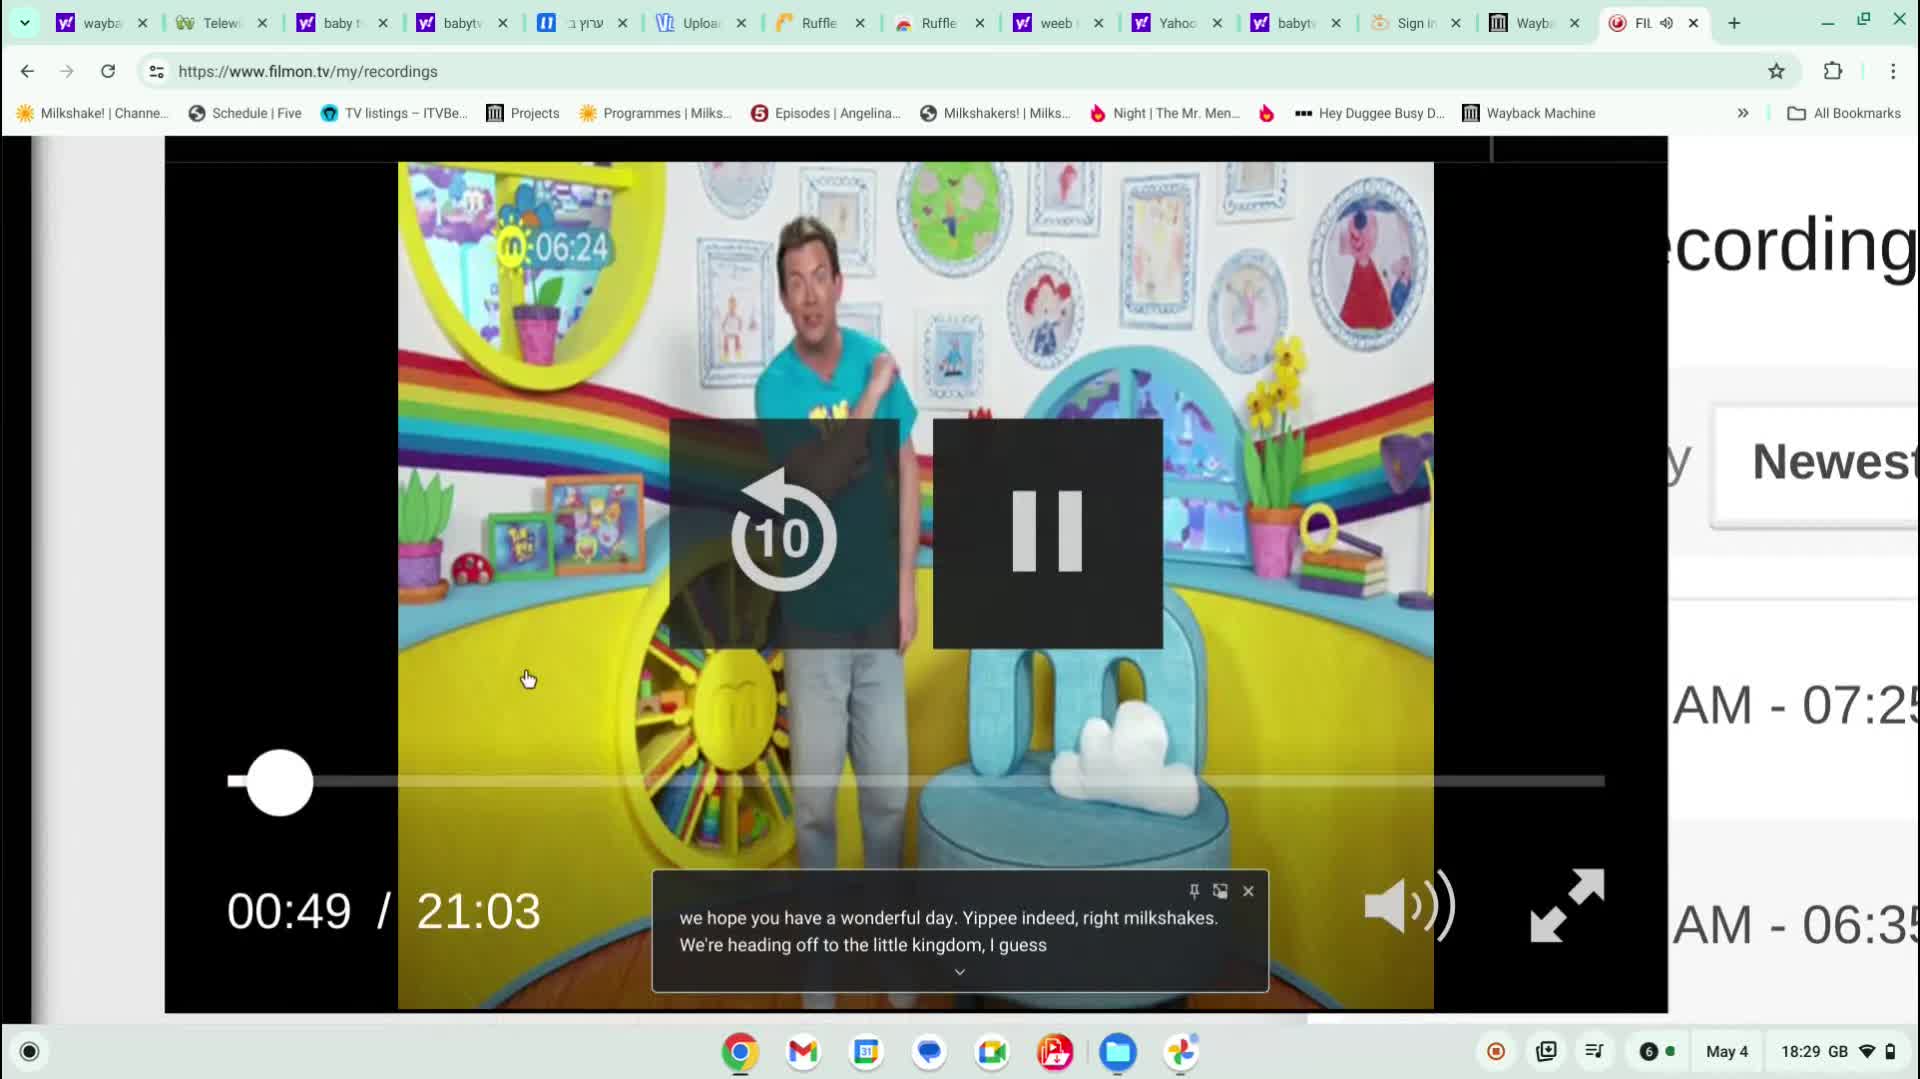Screen dimensions: 1920x1079
Task: Rewind the video 10 seconds
Action: 784,533
